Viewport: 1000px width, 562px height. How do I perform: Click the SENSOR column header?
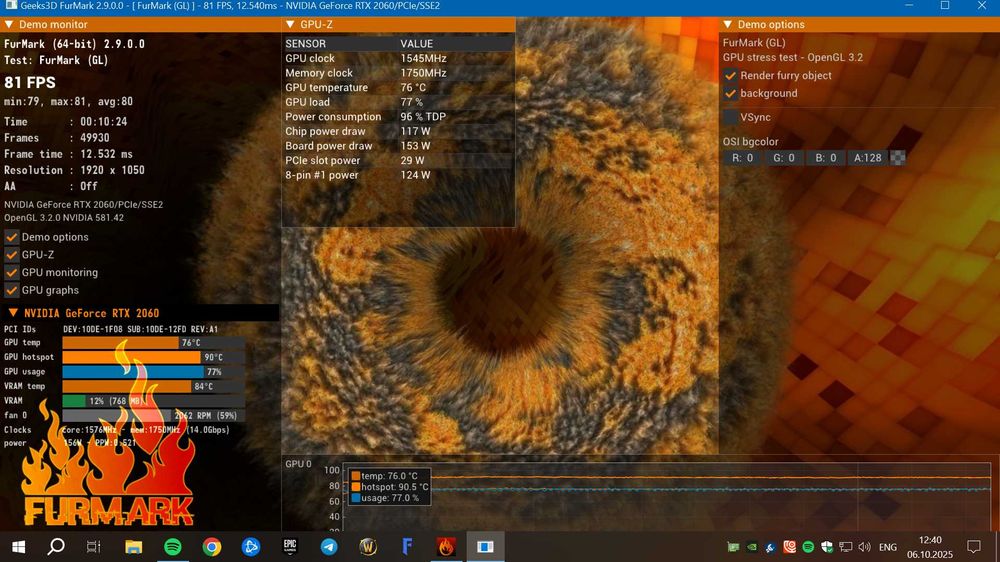305,43
